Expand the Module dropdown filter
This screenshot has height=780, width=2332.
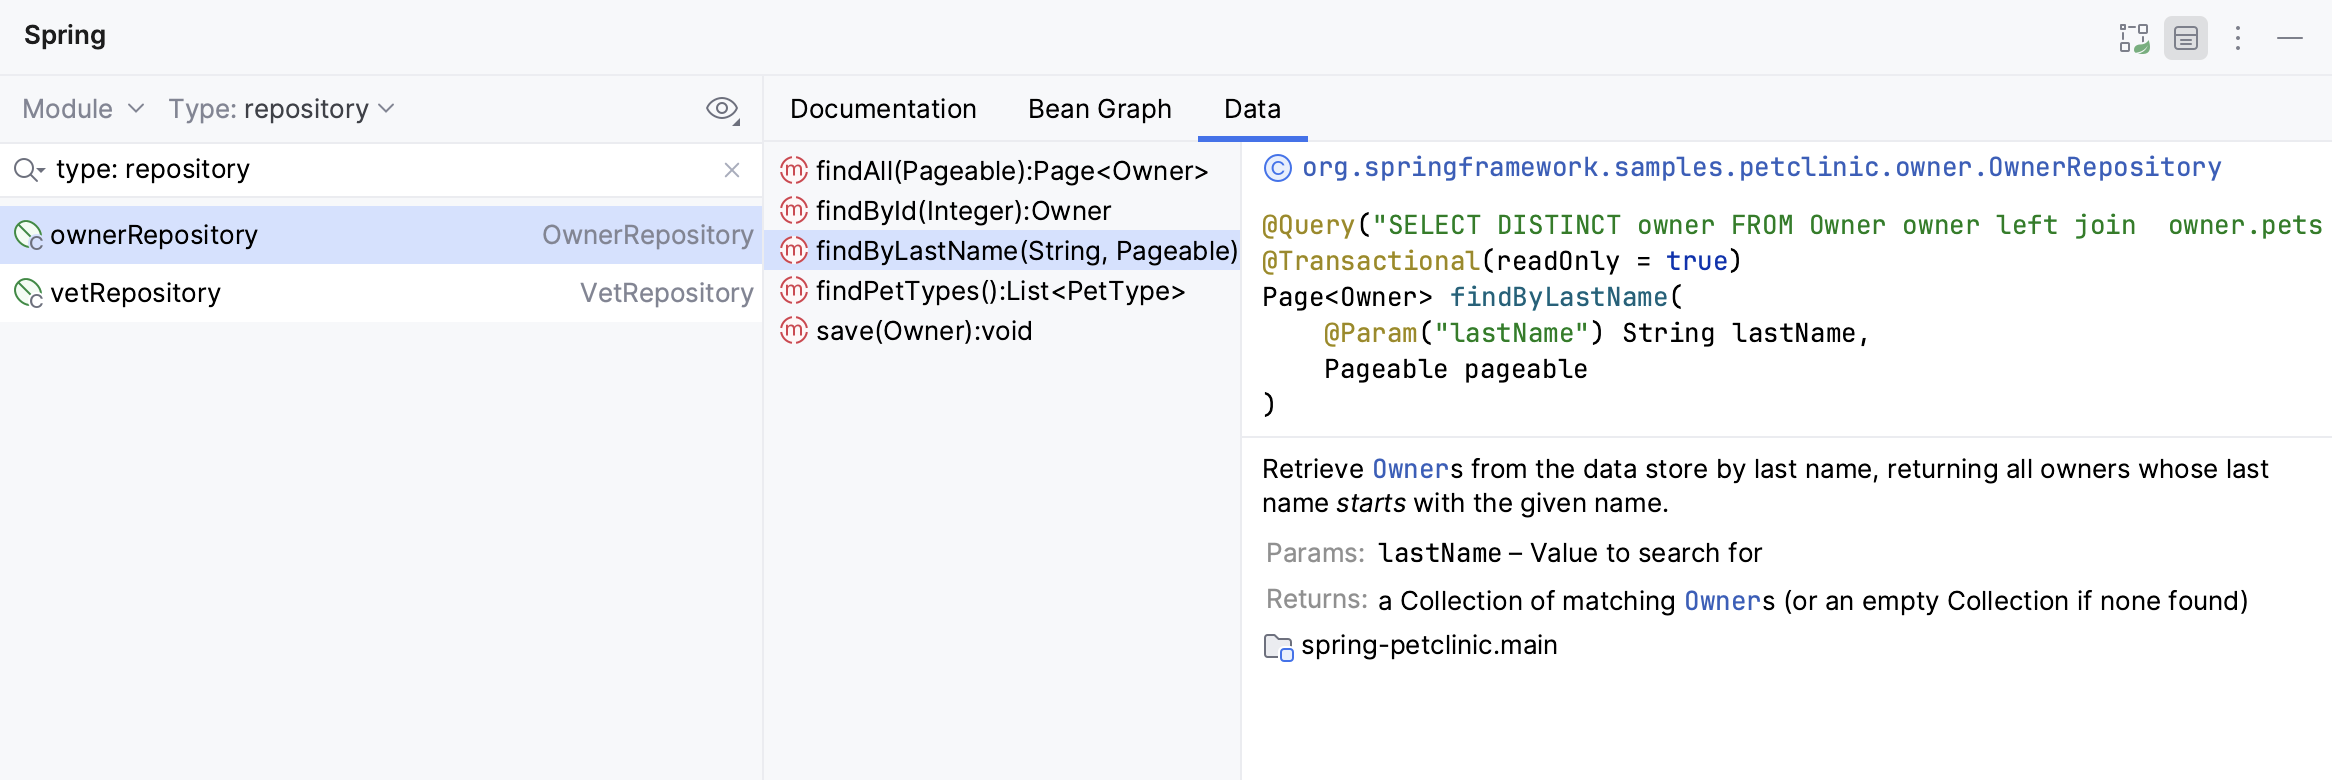coord(84,109)
